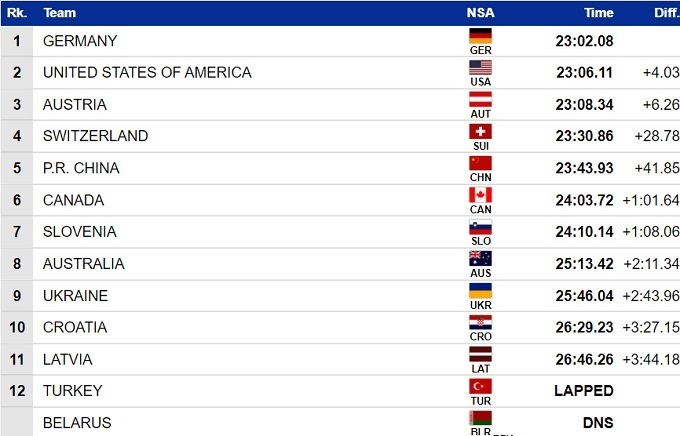Click the Canada flag icon
Image resolution: width=680 pixels, height=436 pixels.
[x=480, y=195]
